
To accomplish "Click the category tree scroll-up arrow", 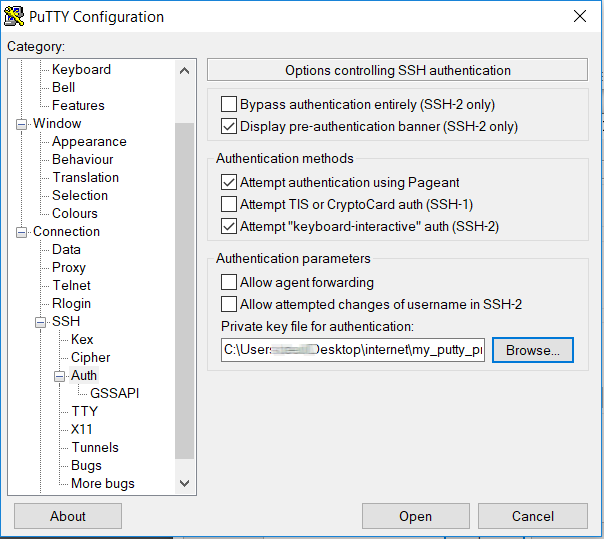I will [x=184, y=70].
